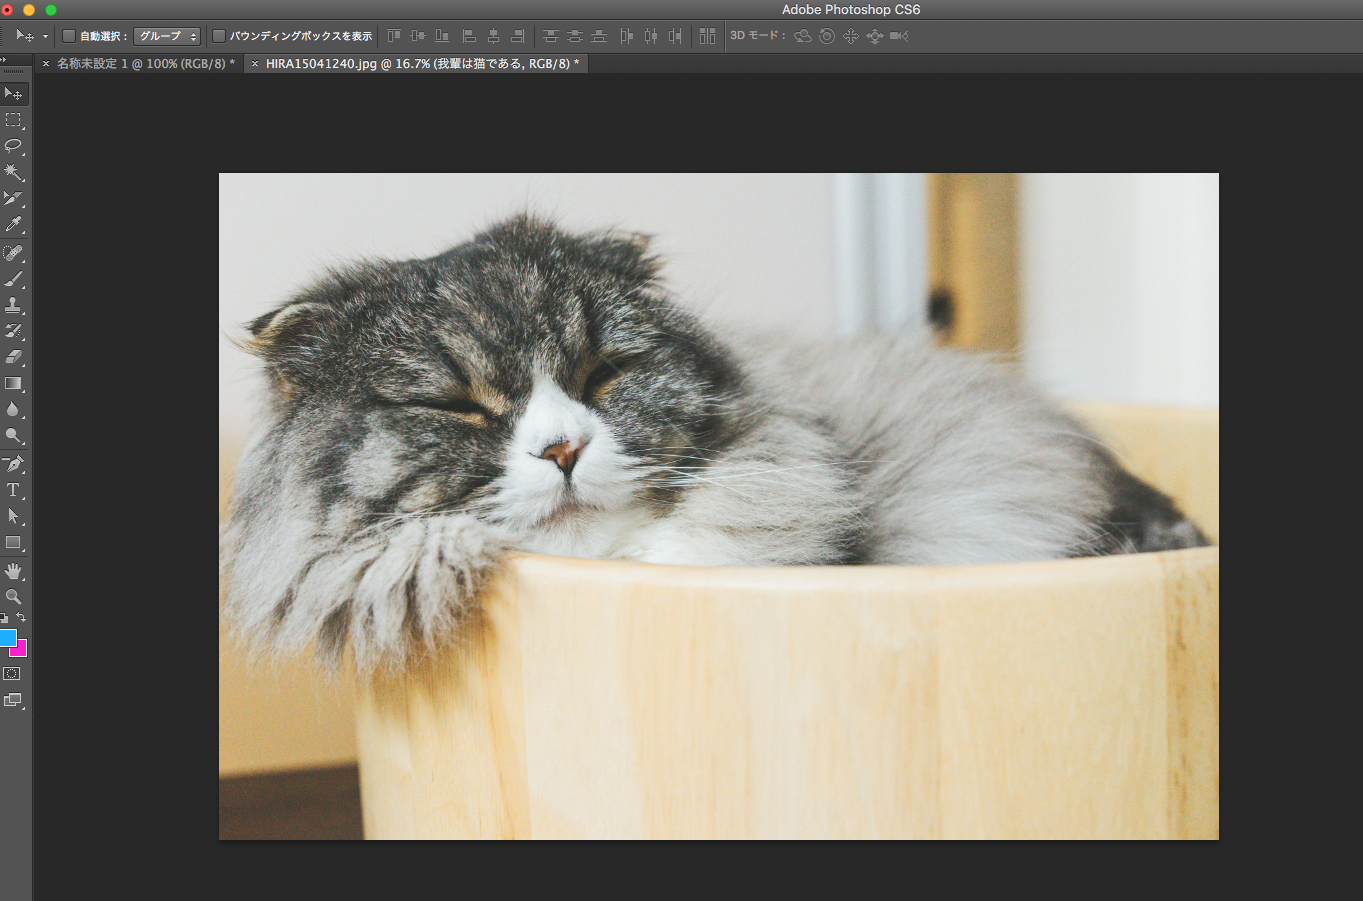Activate the Hand tool
Viewport: 1363px width, 901px height.
[13, 571]
